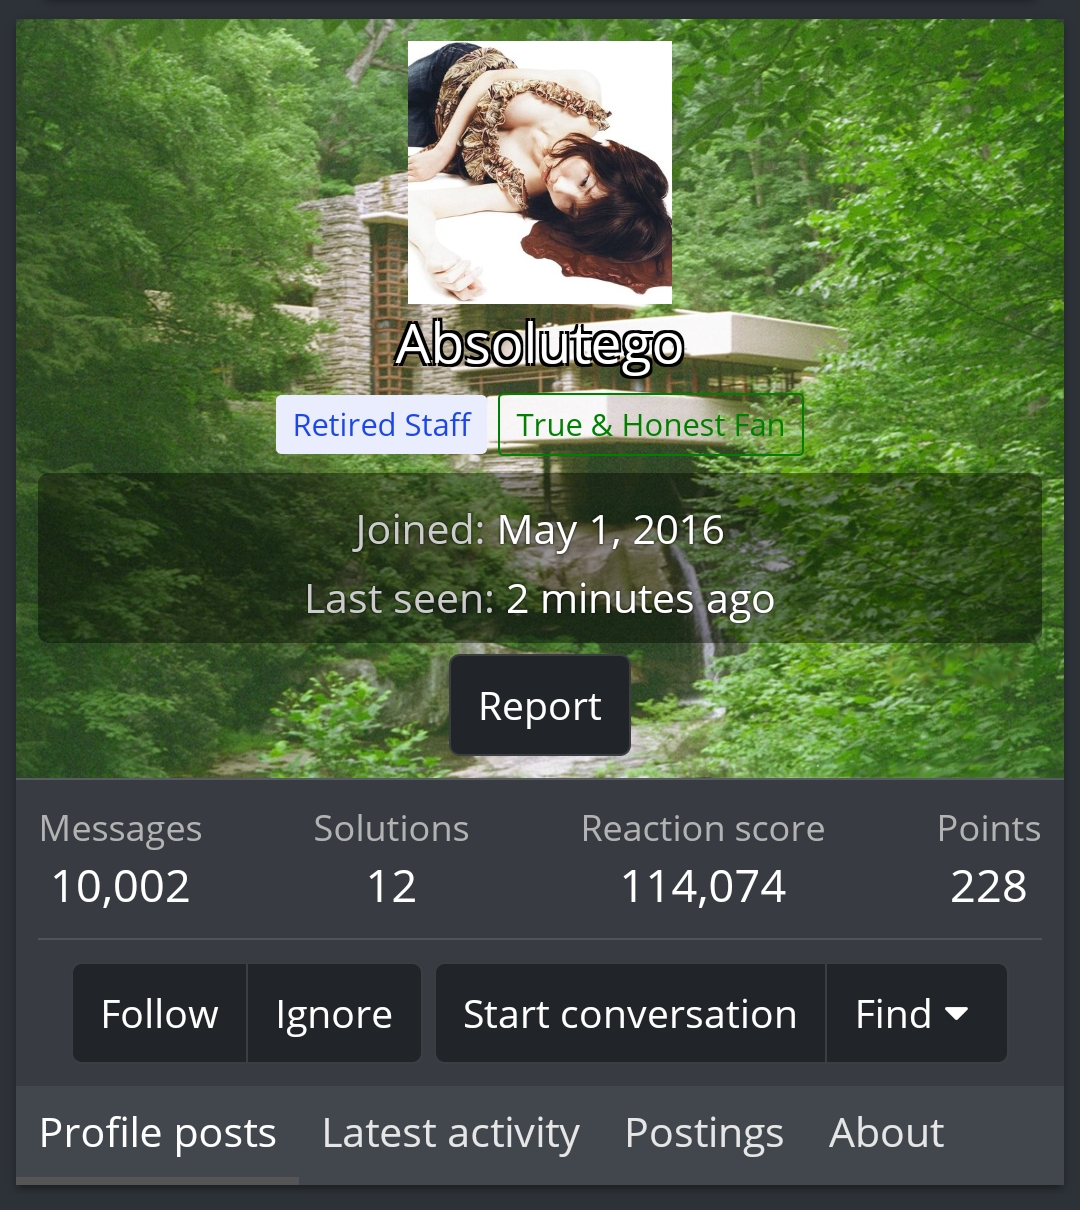The image size is (1080, 1210).
Task: View the Messages count 10,002
Action: tap(121, 887)
